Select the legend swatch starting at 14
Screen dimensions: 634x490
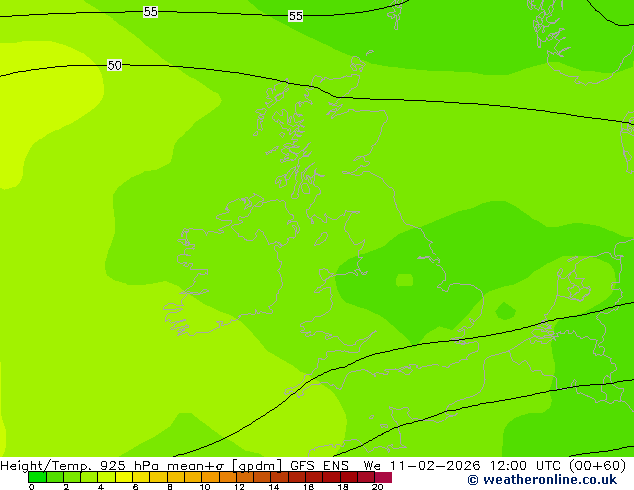point(279,477)
